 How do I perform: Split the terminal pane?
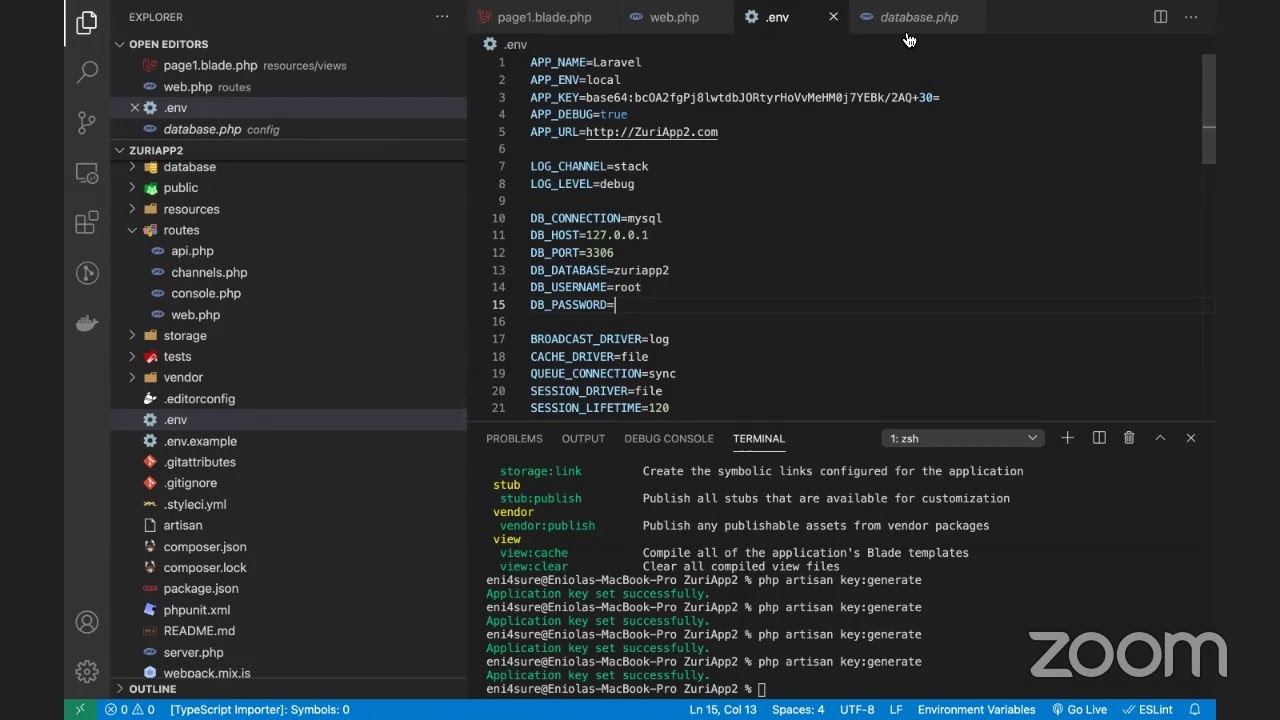(x=1099, y=438)
